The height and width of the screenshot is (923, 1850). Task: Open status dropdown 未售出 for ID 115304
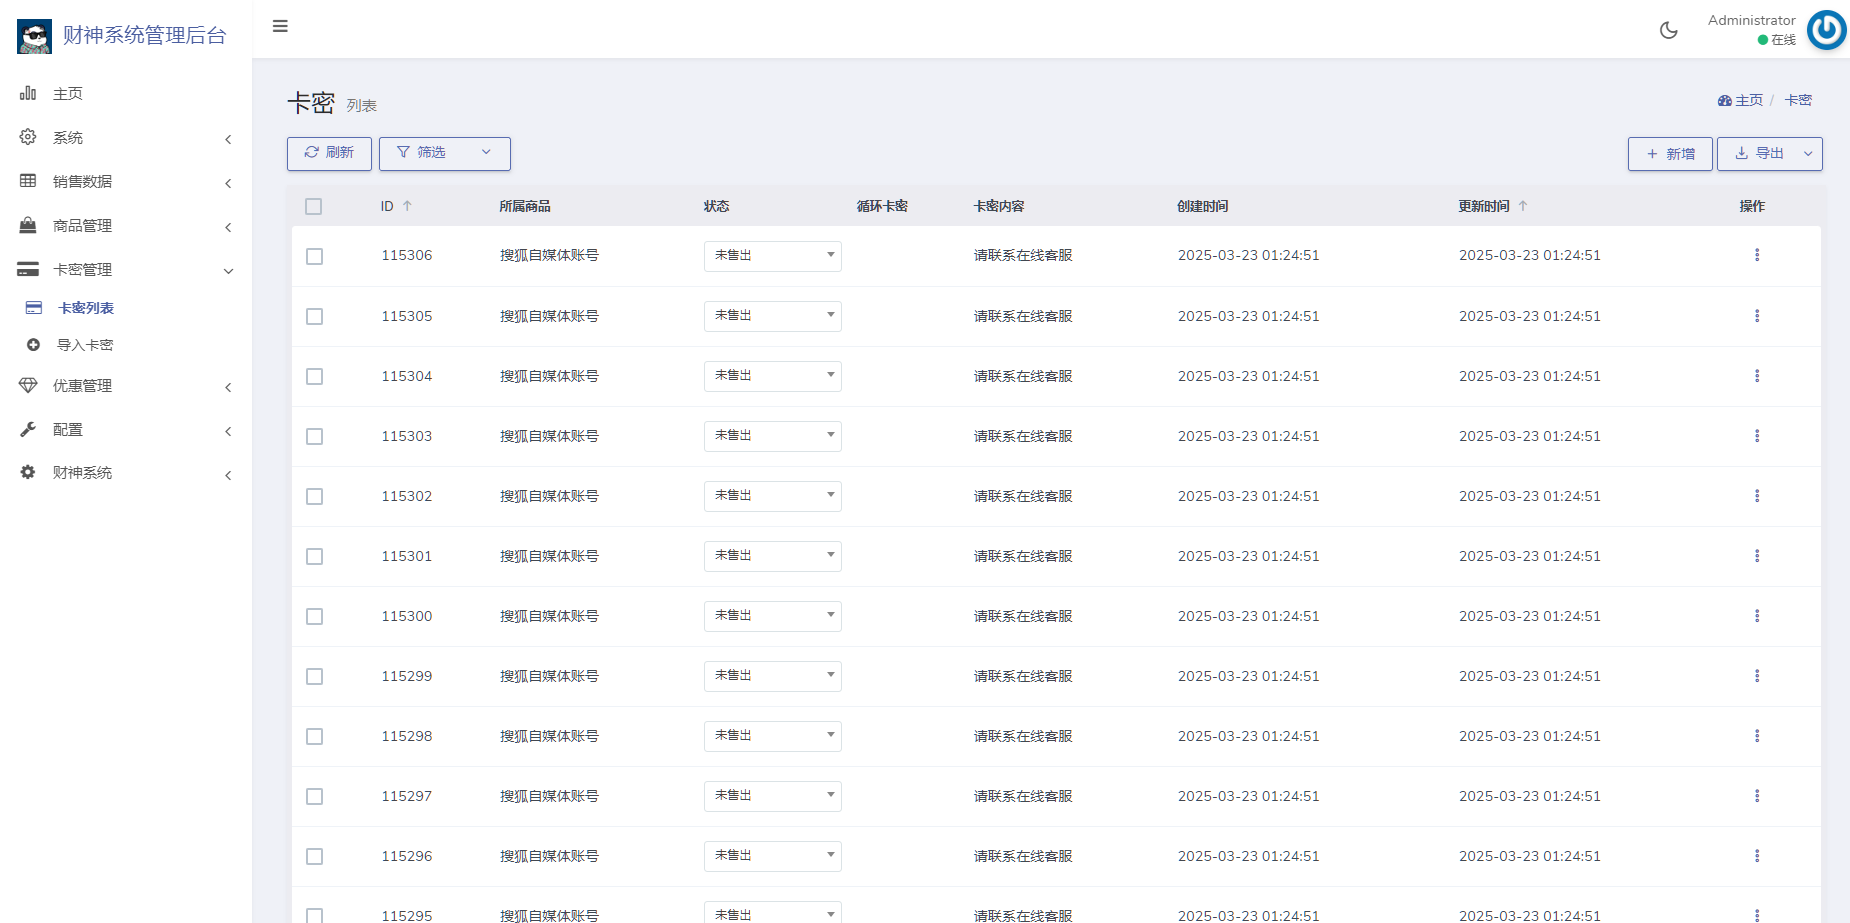pyautogui.click(x=771, y=376)
